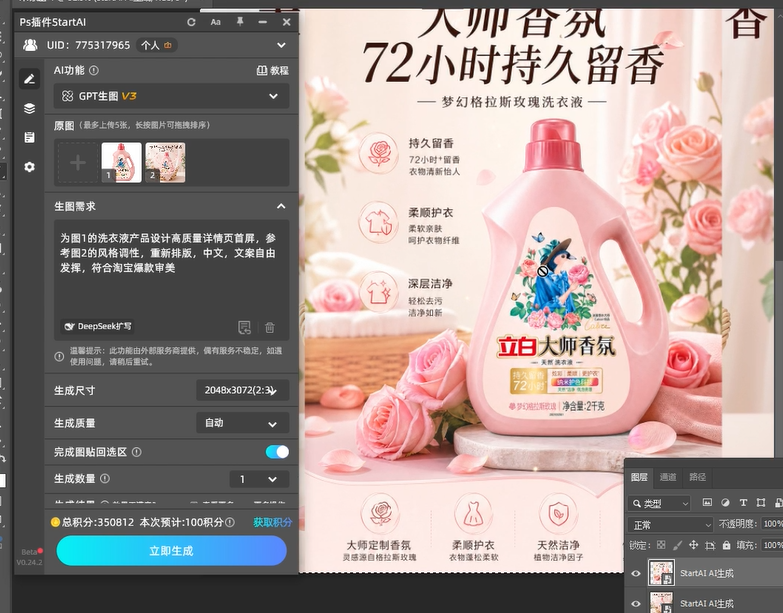The width and height of the screenshot is (783, 613).
Task: Select the pencil edit sidebar icon
Action: pos(29,79)
